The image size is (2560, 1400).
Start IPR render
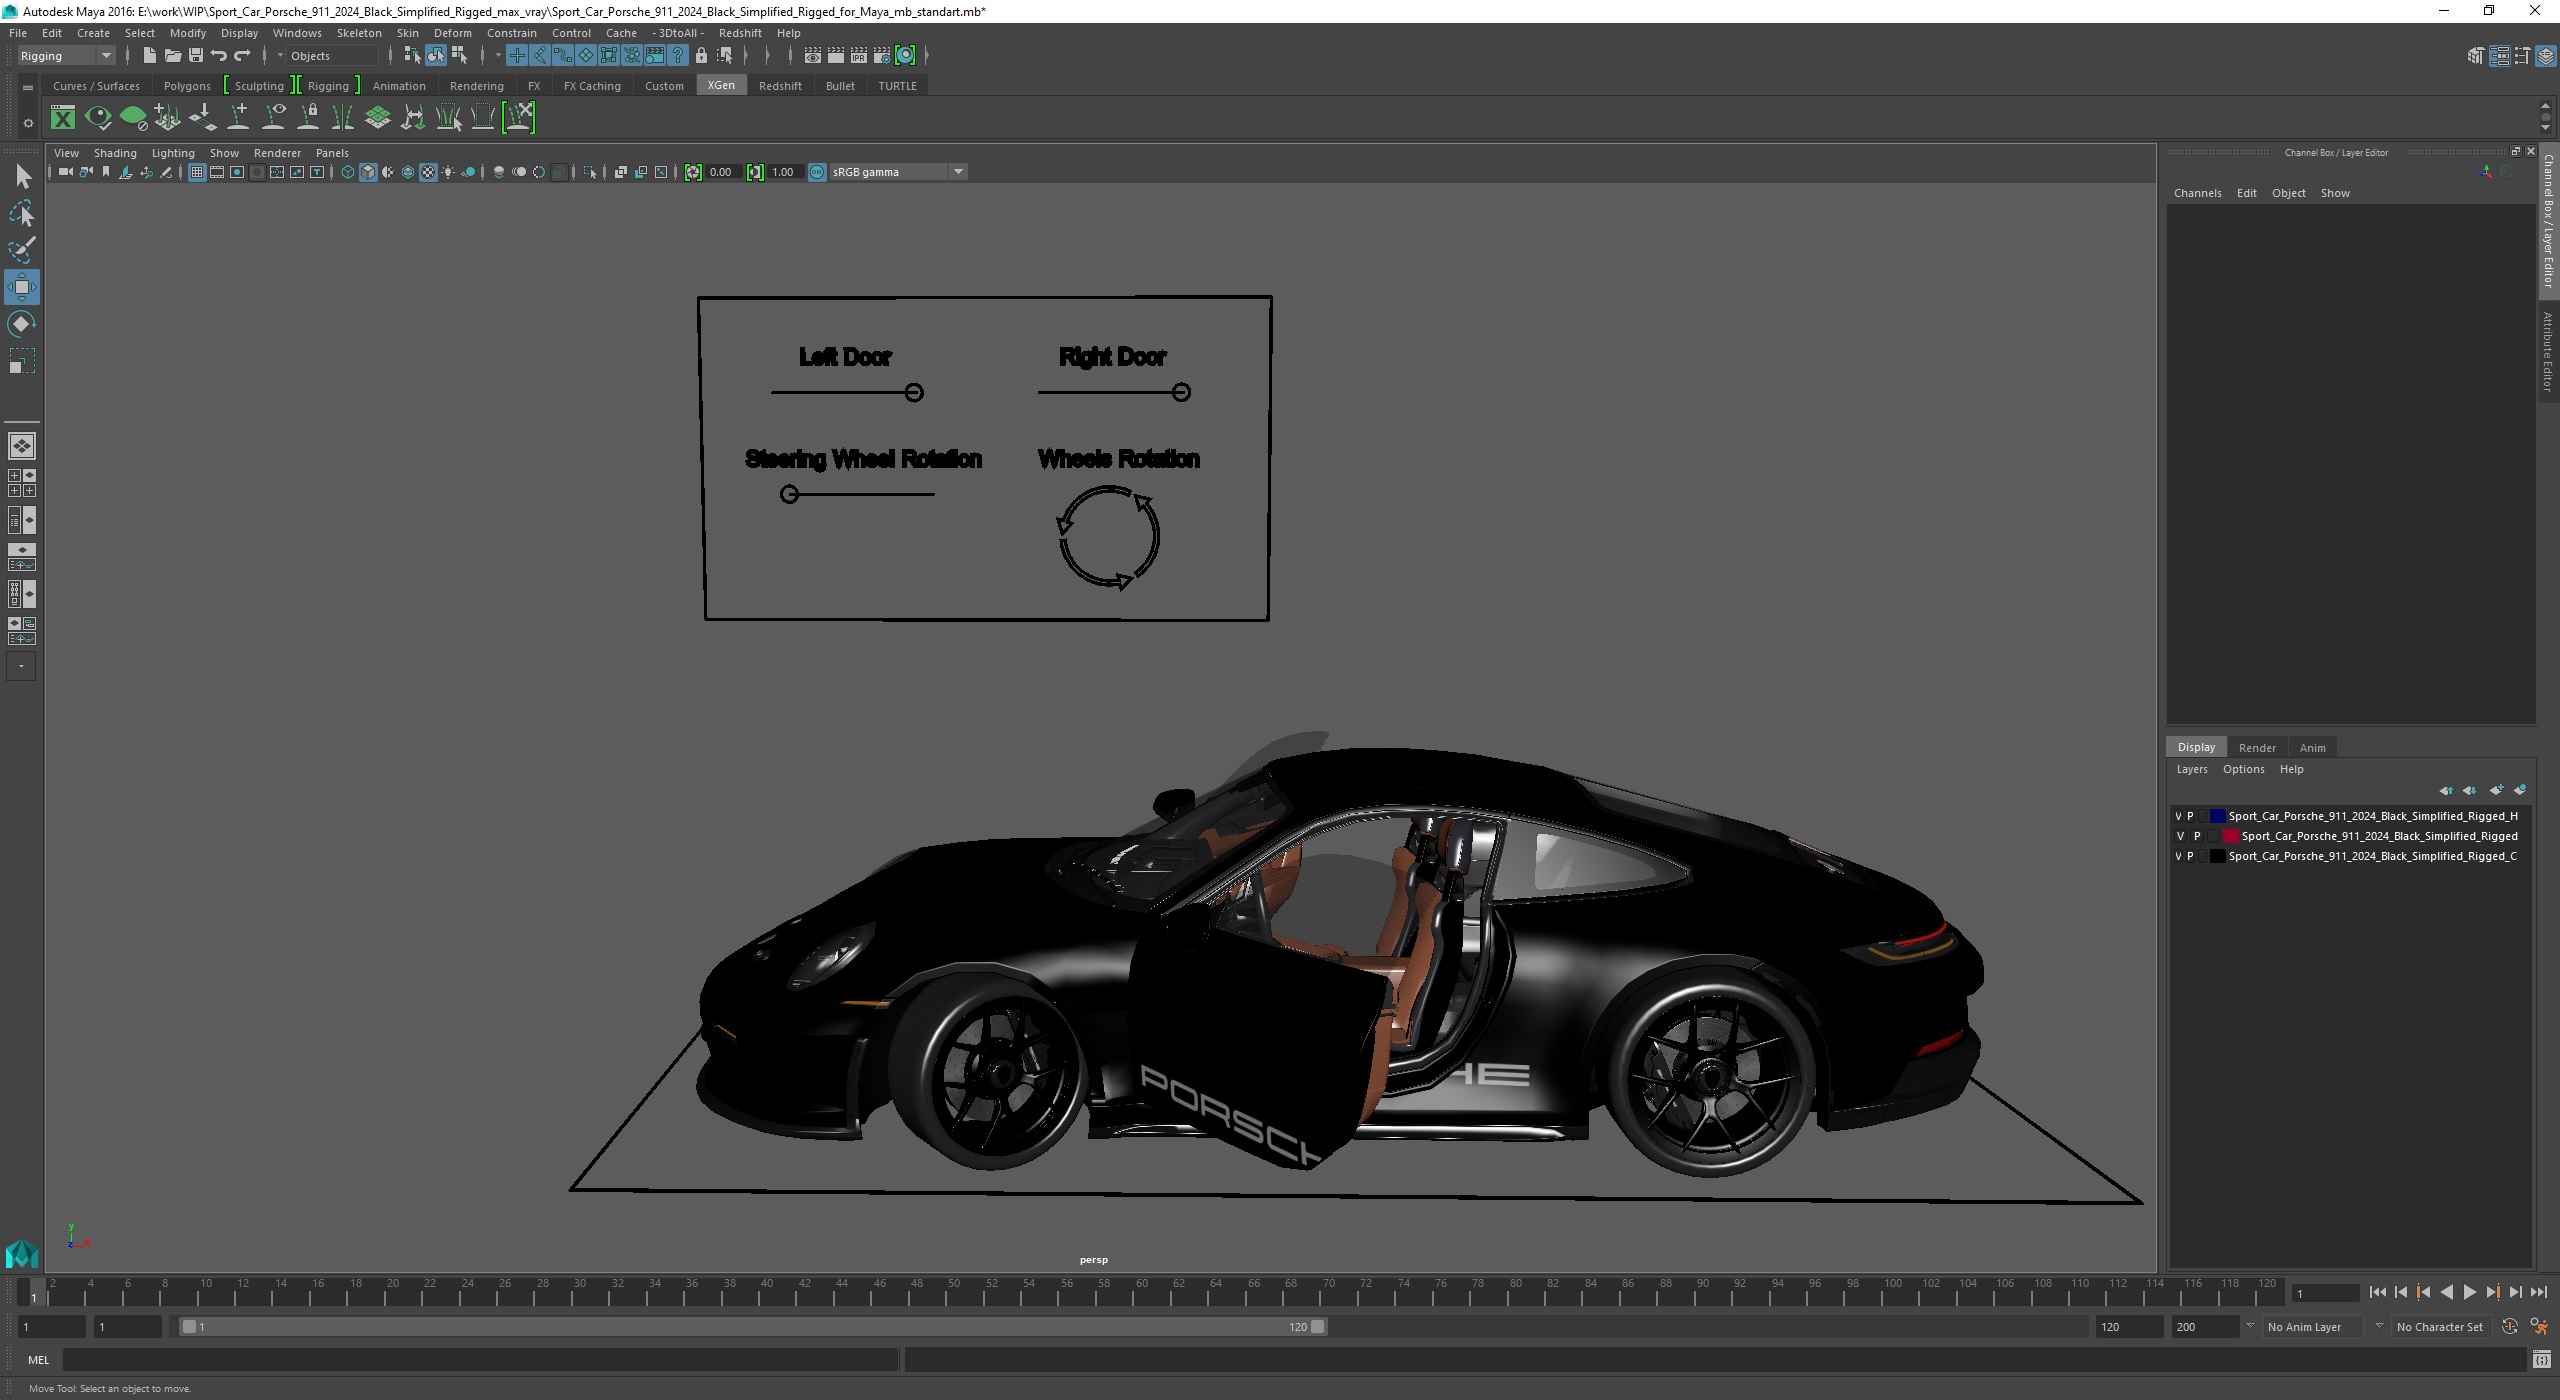[x=859, y=56]
